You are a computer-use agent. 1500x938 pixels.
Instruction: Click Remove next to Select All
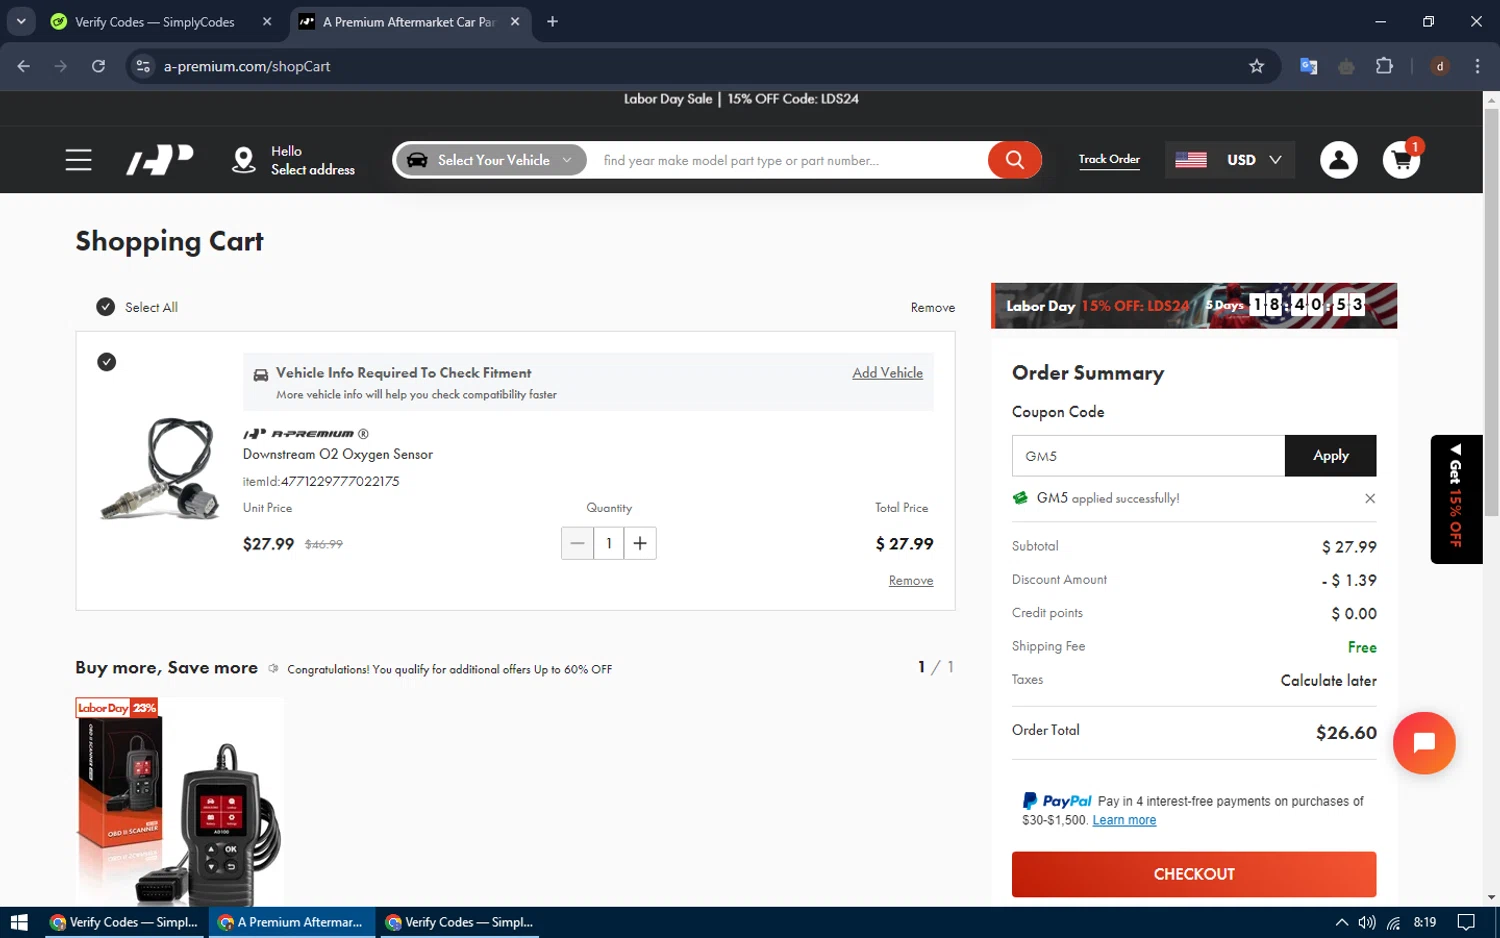click(932, 308)
